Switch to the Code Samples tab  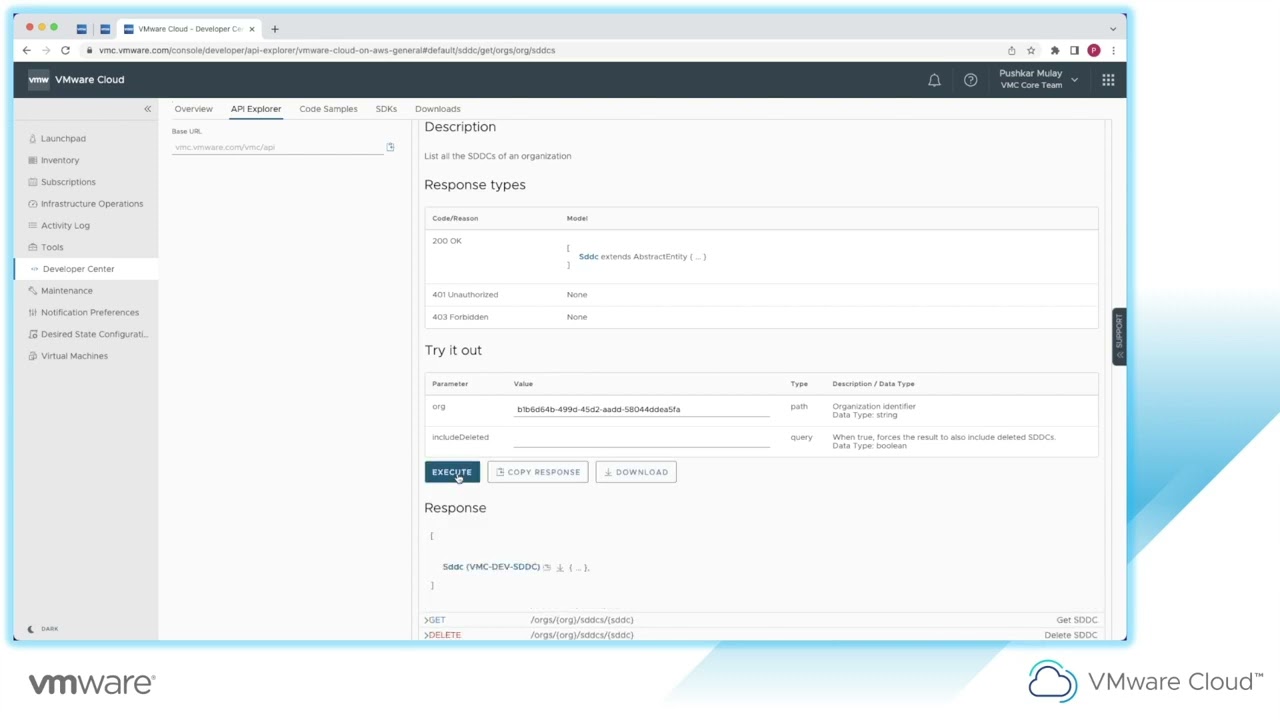point(328,109)
